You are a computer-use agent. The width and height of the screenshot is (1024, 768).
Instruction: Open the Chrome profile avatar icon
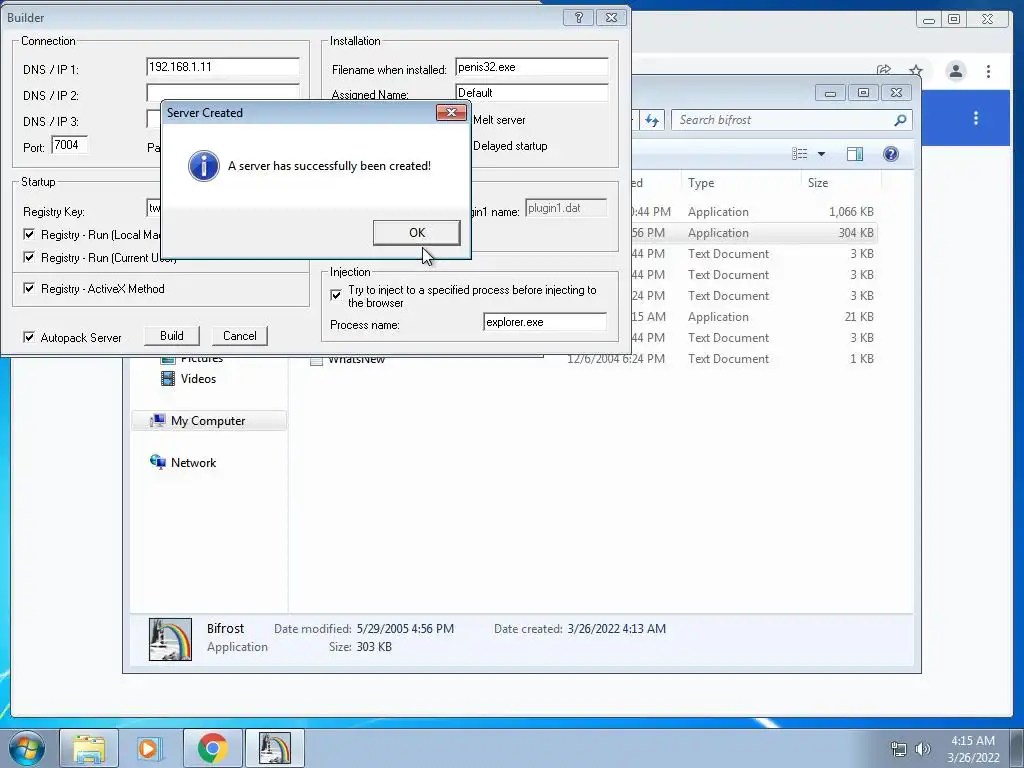955,71
